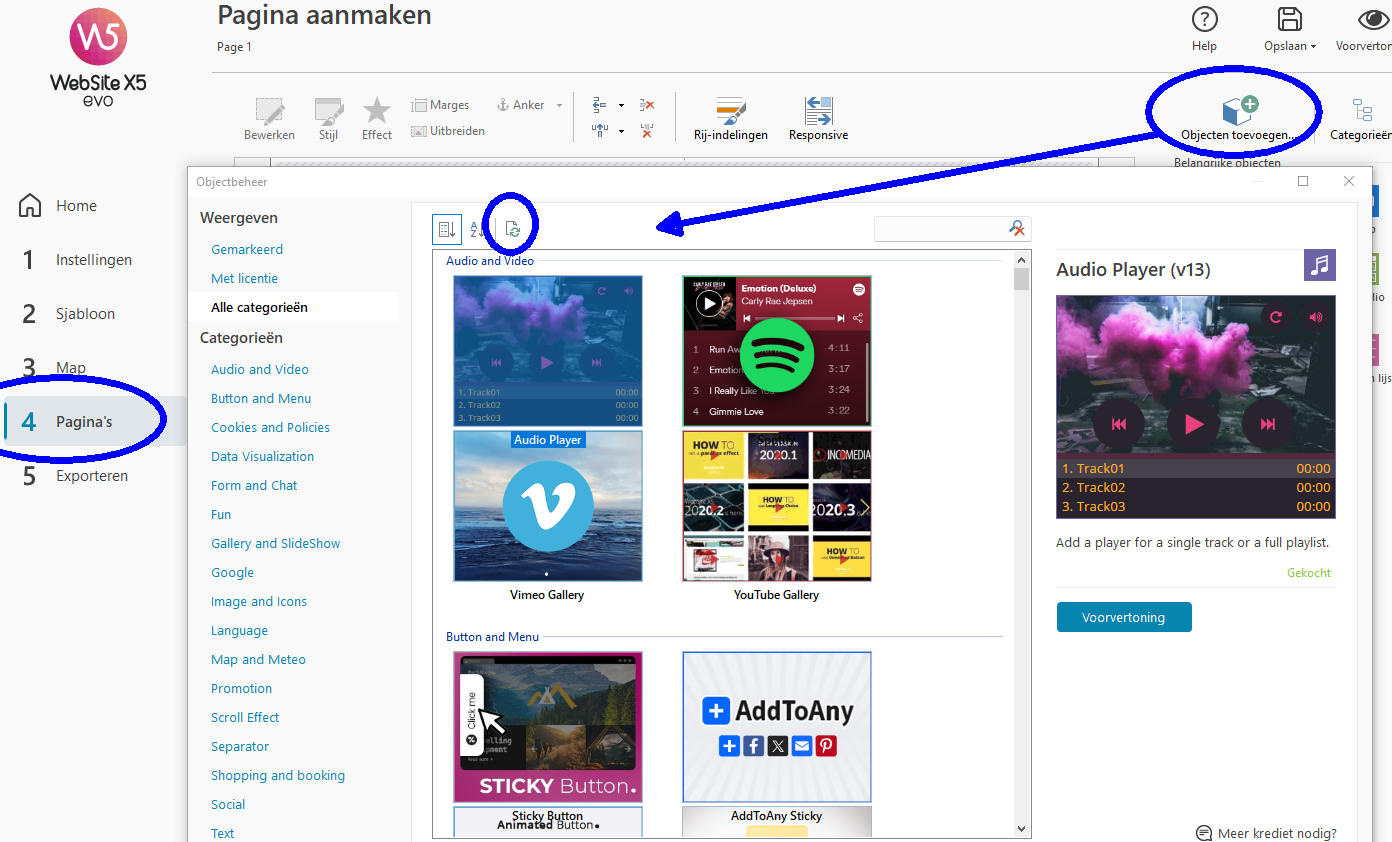Click the insert column icon

coord(600,131)
